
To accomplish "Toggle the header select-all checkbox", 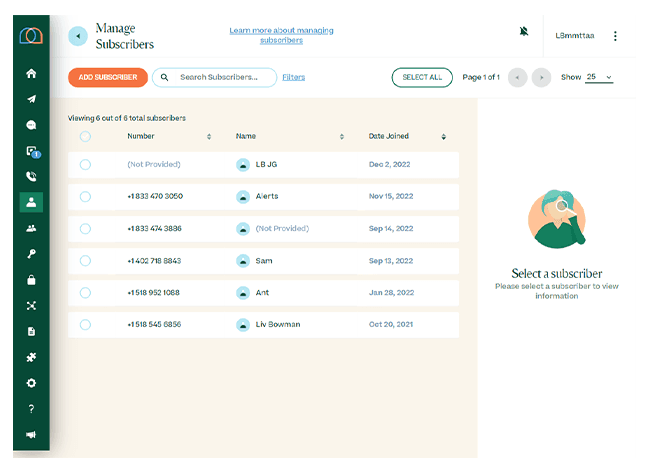I will pos(85,137).
